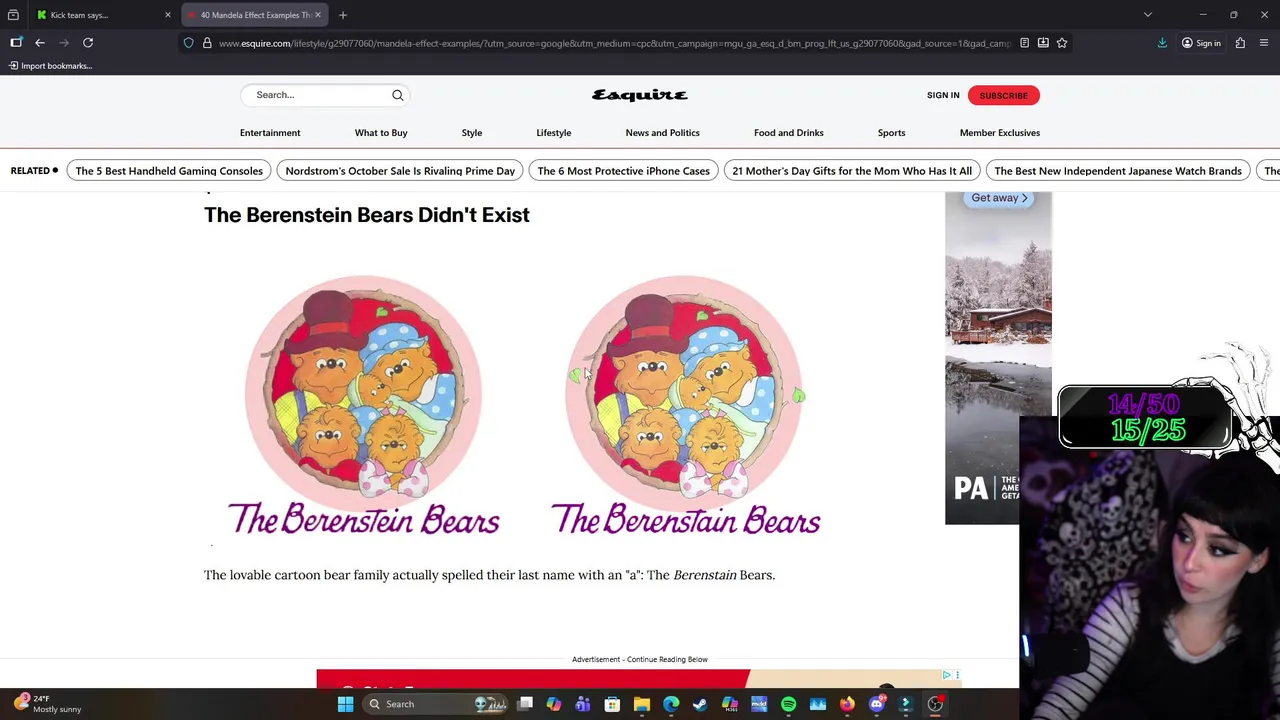Screen dimensions: 1280x720
Task: Toggle reader view in the address bar
Action: [x=1024, y=43]
